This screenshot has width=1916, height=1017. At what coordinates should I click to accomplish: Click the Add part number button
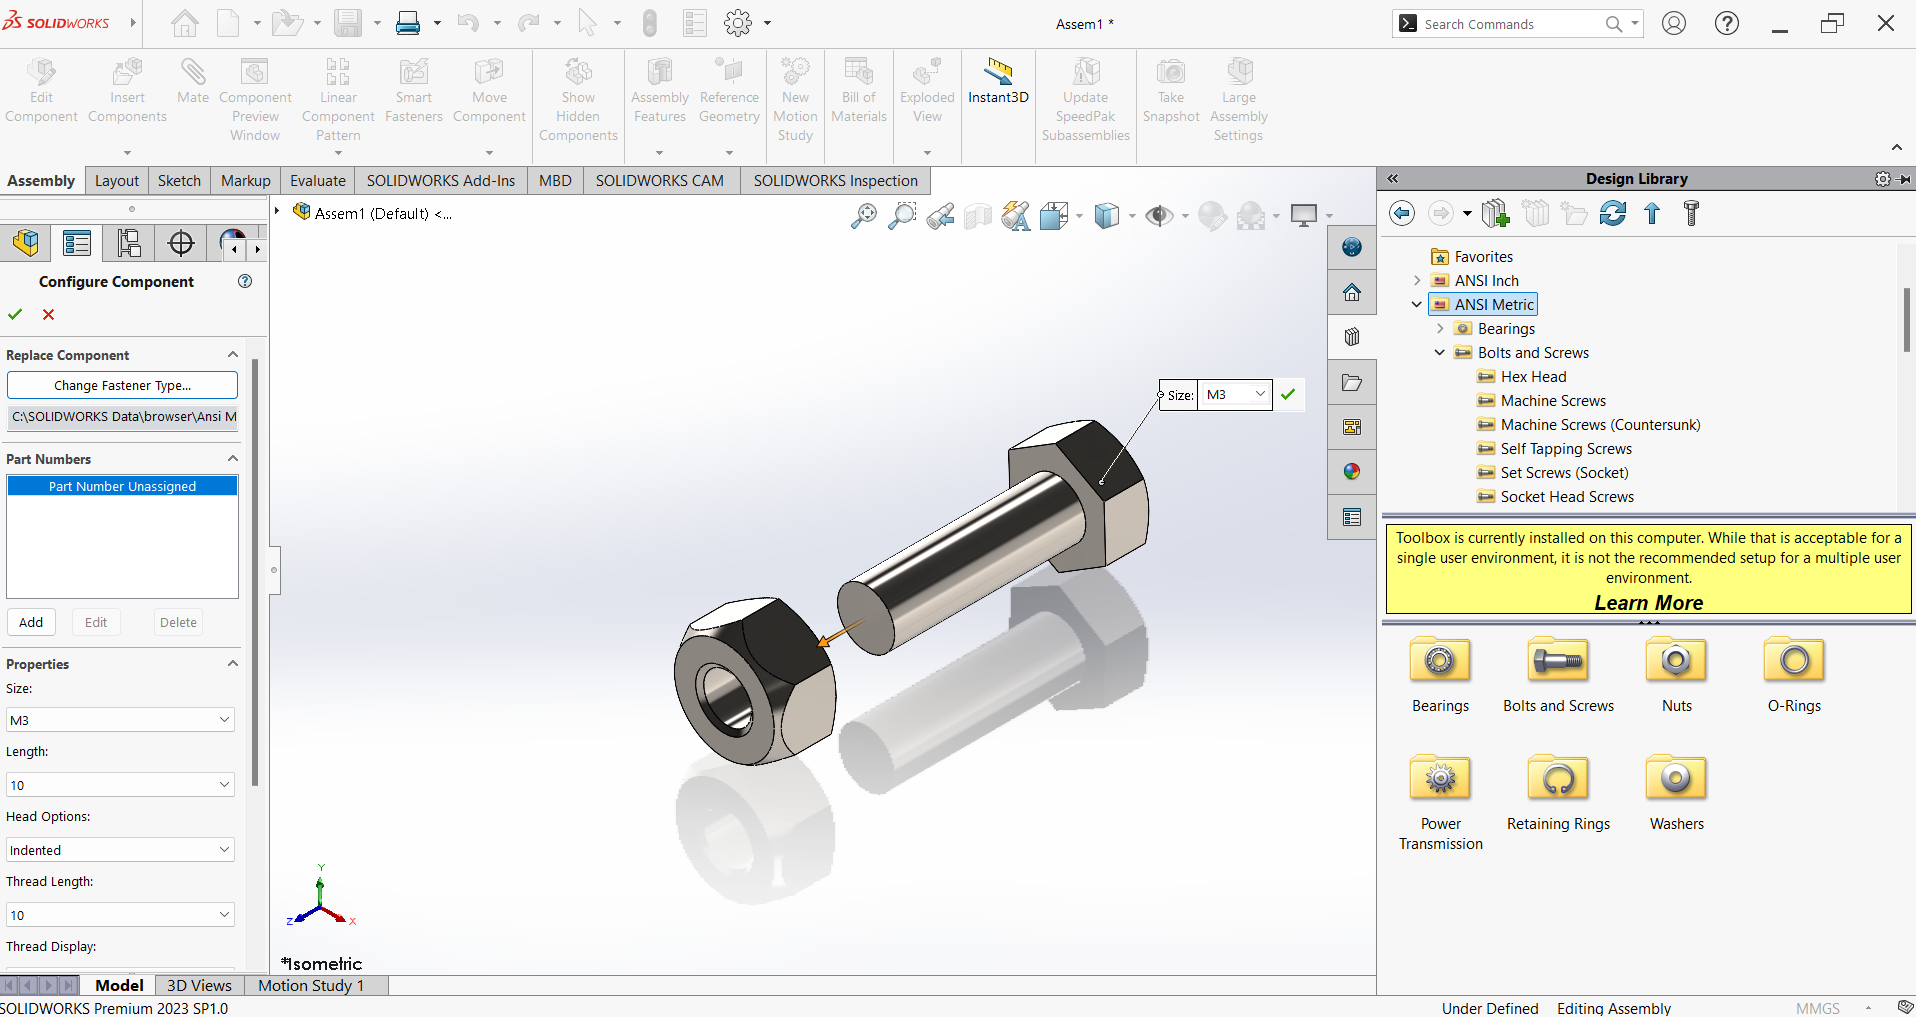(31, 622)
